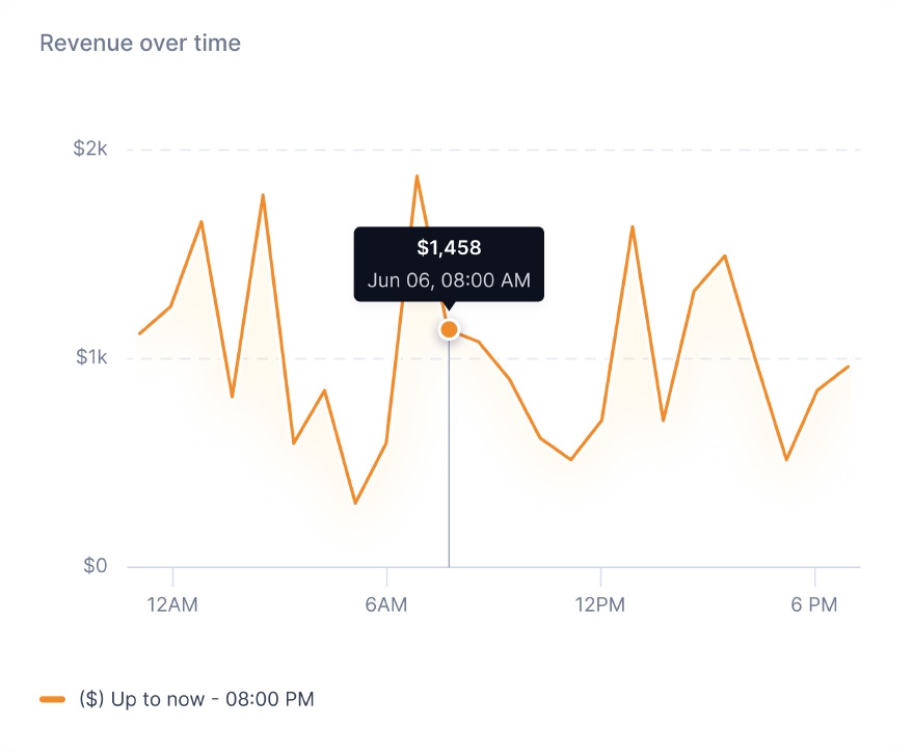This screenshot has width=900, height=753.
Task: Toggle the "($) Up to now" legend series
Action: pyautogui.click(x=196, y=699)
